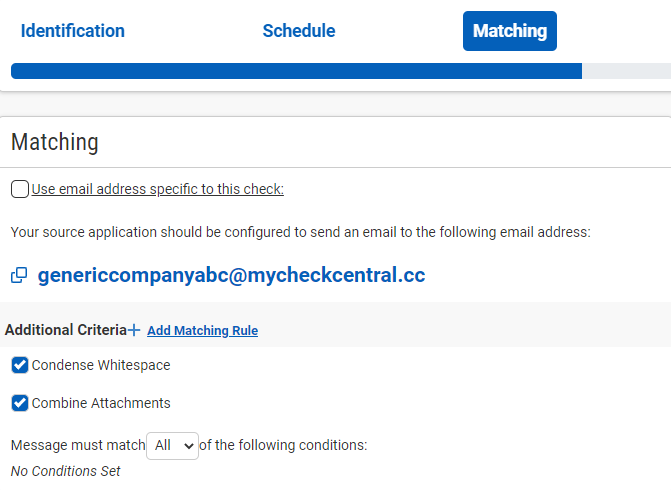Image resolution: width=671 pixels, height=490 pixels.
Task: Click the plus icon beside Additional Criteria
Action: pyautogui.click(x=134, y=330)
